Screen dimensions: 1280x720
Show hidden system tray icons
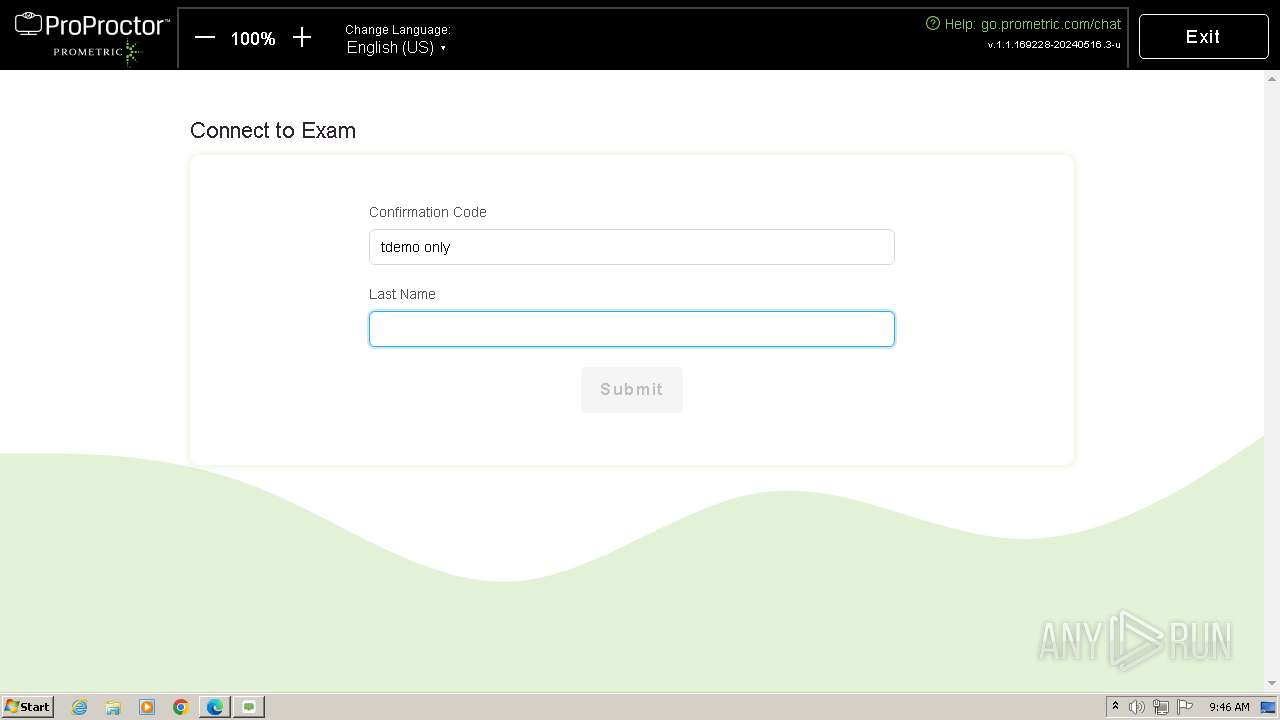click(x=1115, y=707)
